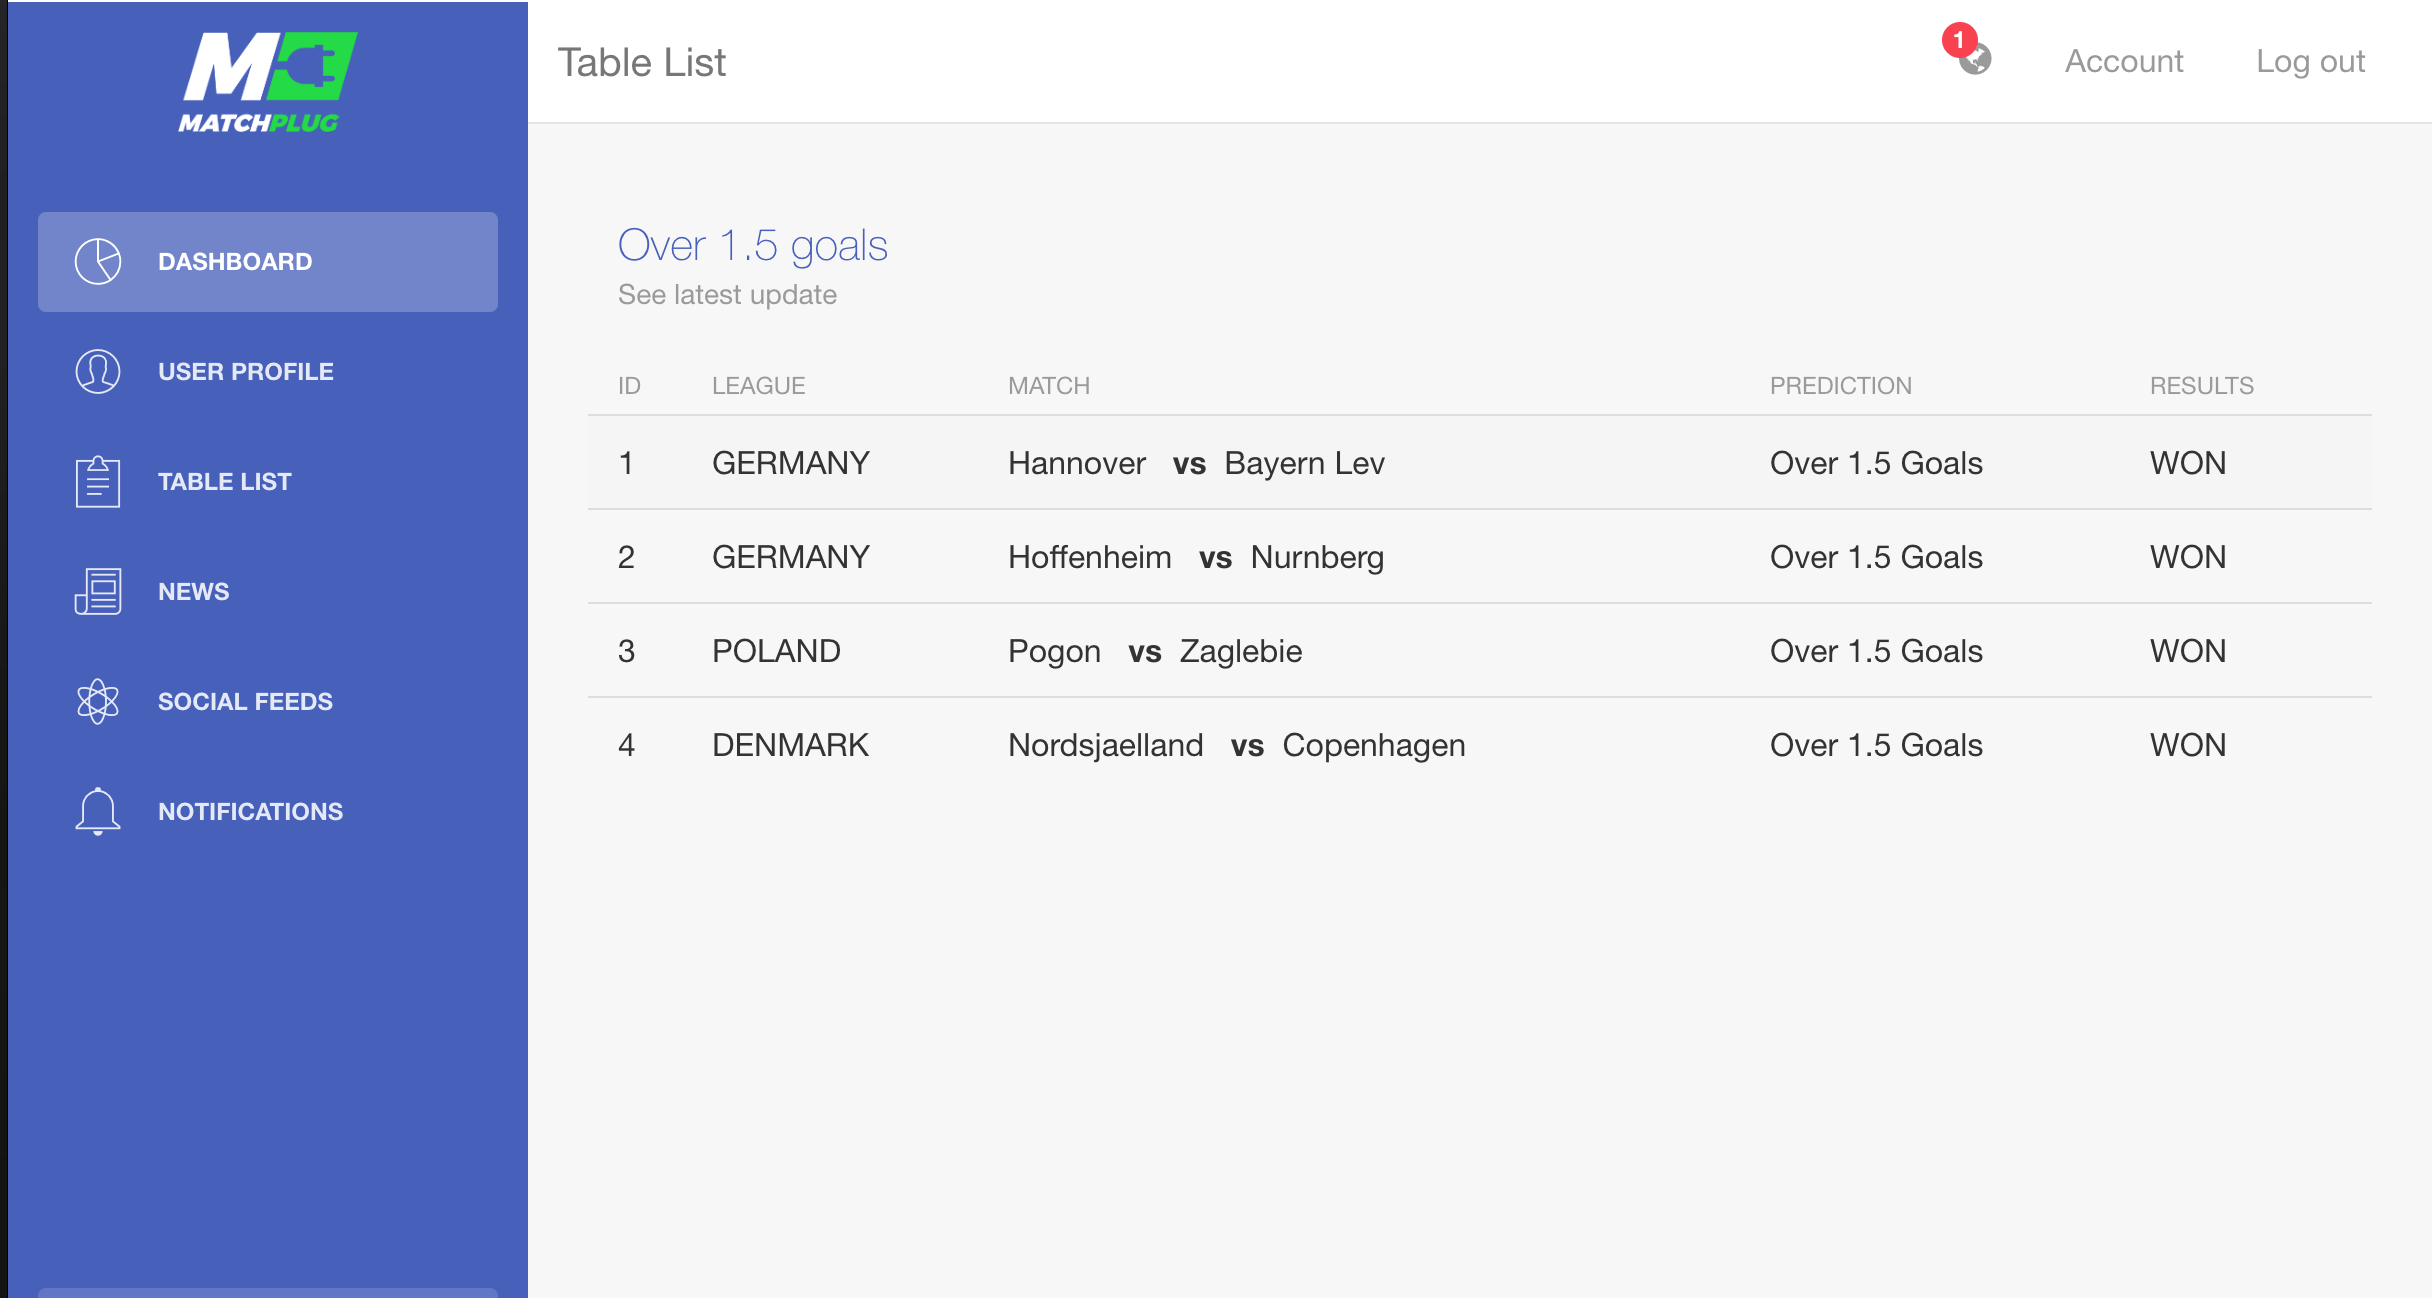The image size is (2432, 1298).
Task: Click the Account link
Action: tap(2124, 62)
